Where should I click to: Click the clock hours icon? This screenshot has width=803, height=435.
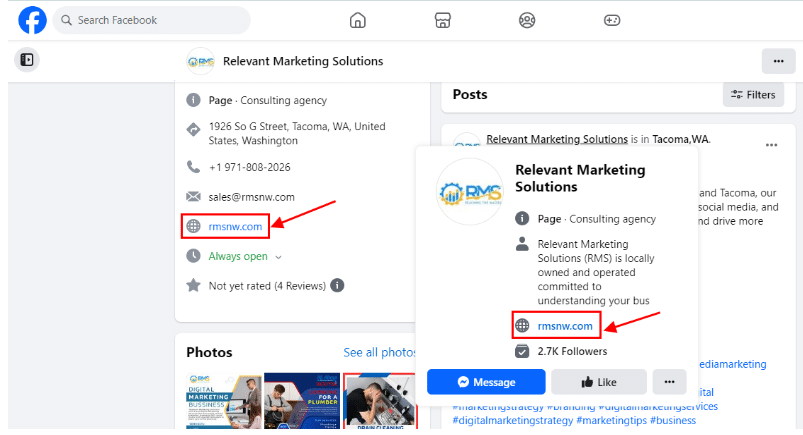pos(193,256)
